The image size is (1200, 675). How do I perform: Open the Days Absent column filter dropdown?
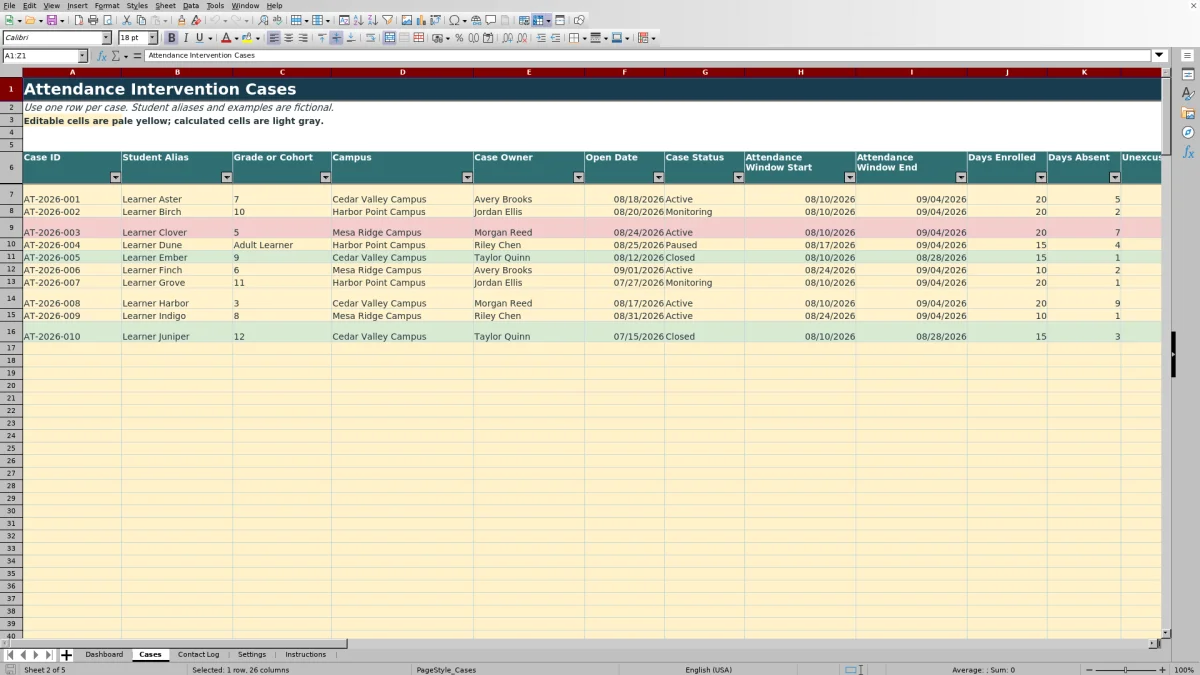point(1114,177)
